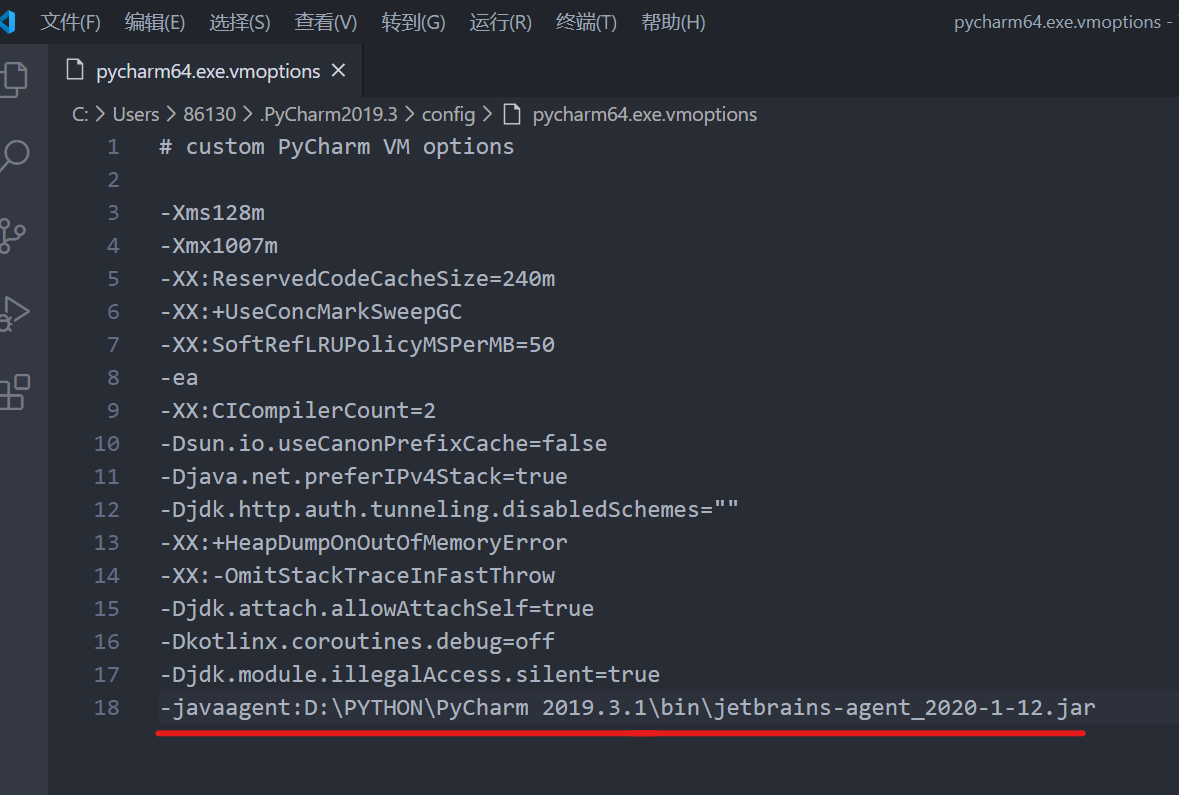Viewport: 1179px width, 795px height.
Task: Expand the config breadcrumb item
Action: 448,114
